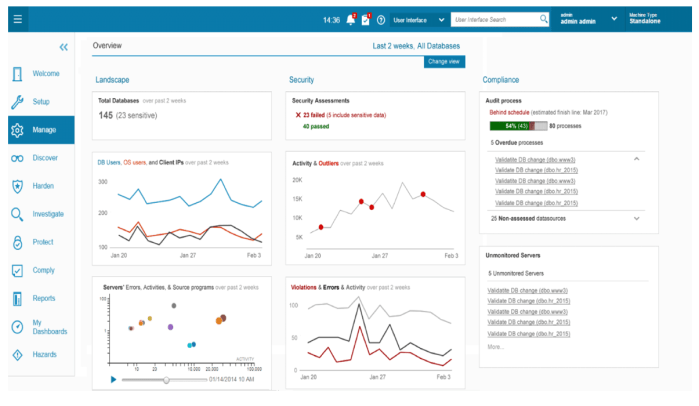The image size is (699, 406).
Task: Collapse the left navigation sidebar
Action: [x=63, y=47]
